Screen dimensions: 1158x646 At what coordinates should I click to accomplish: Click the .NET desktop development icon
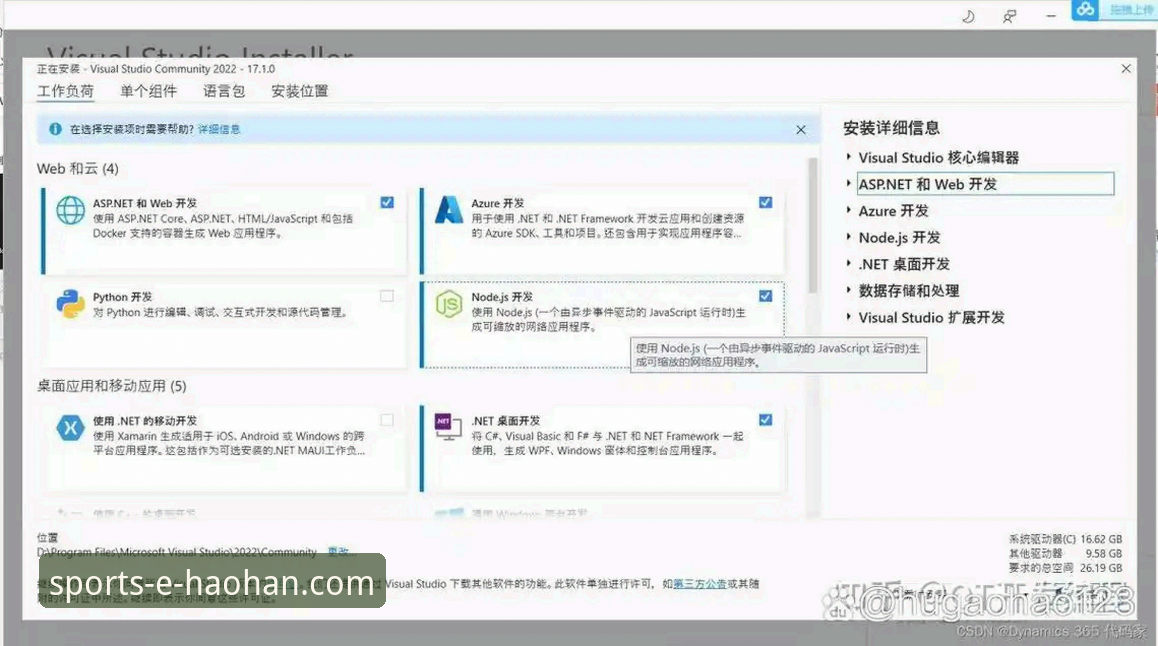[x=448, y=427]
